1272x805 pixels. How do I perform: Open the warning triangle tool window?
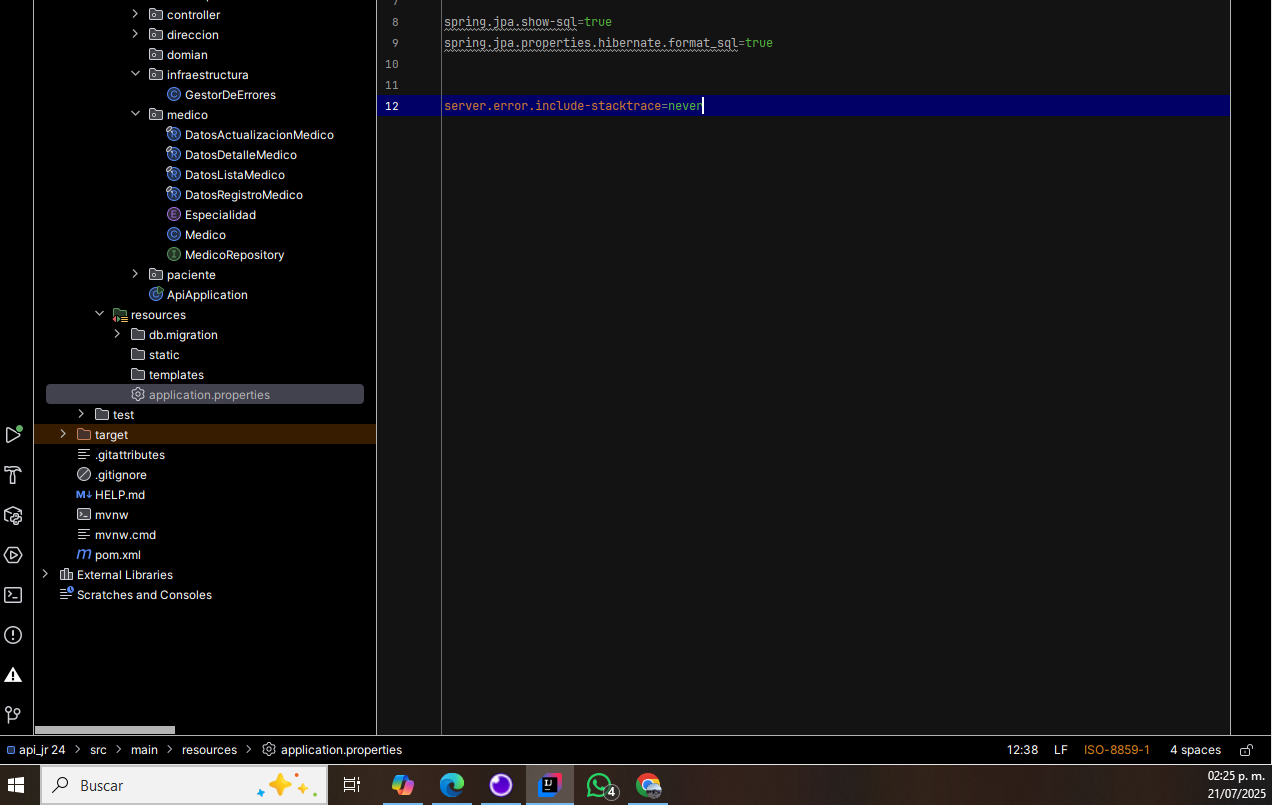coord(13,675)
